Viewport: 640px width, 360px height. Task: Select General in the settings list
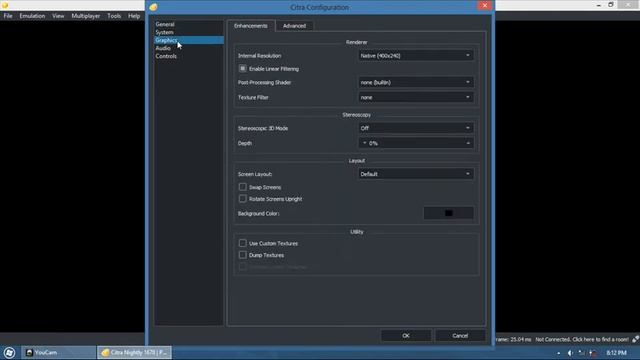coord(189,24)
